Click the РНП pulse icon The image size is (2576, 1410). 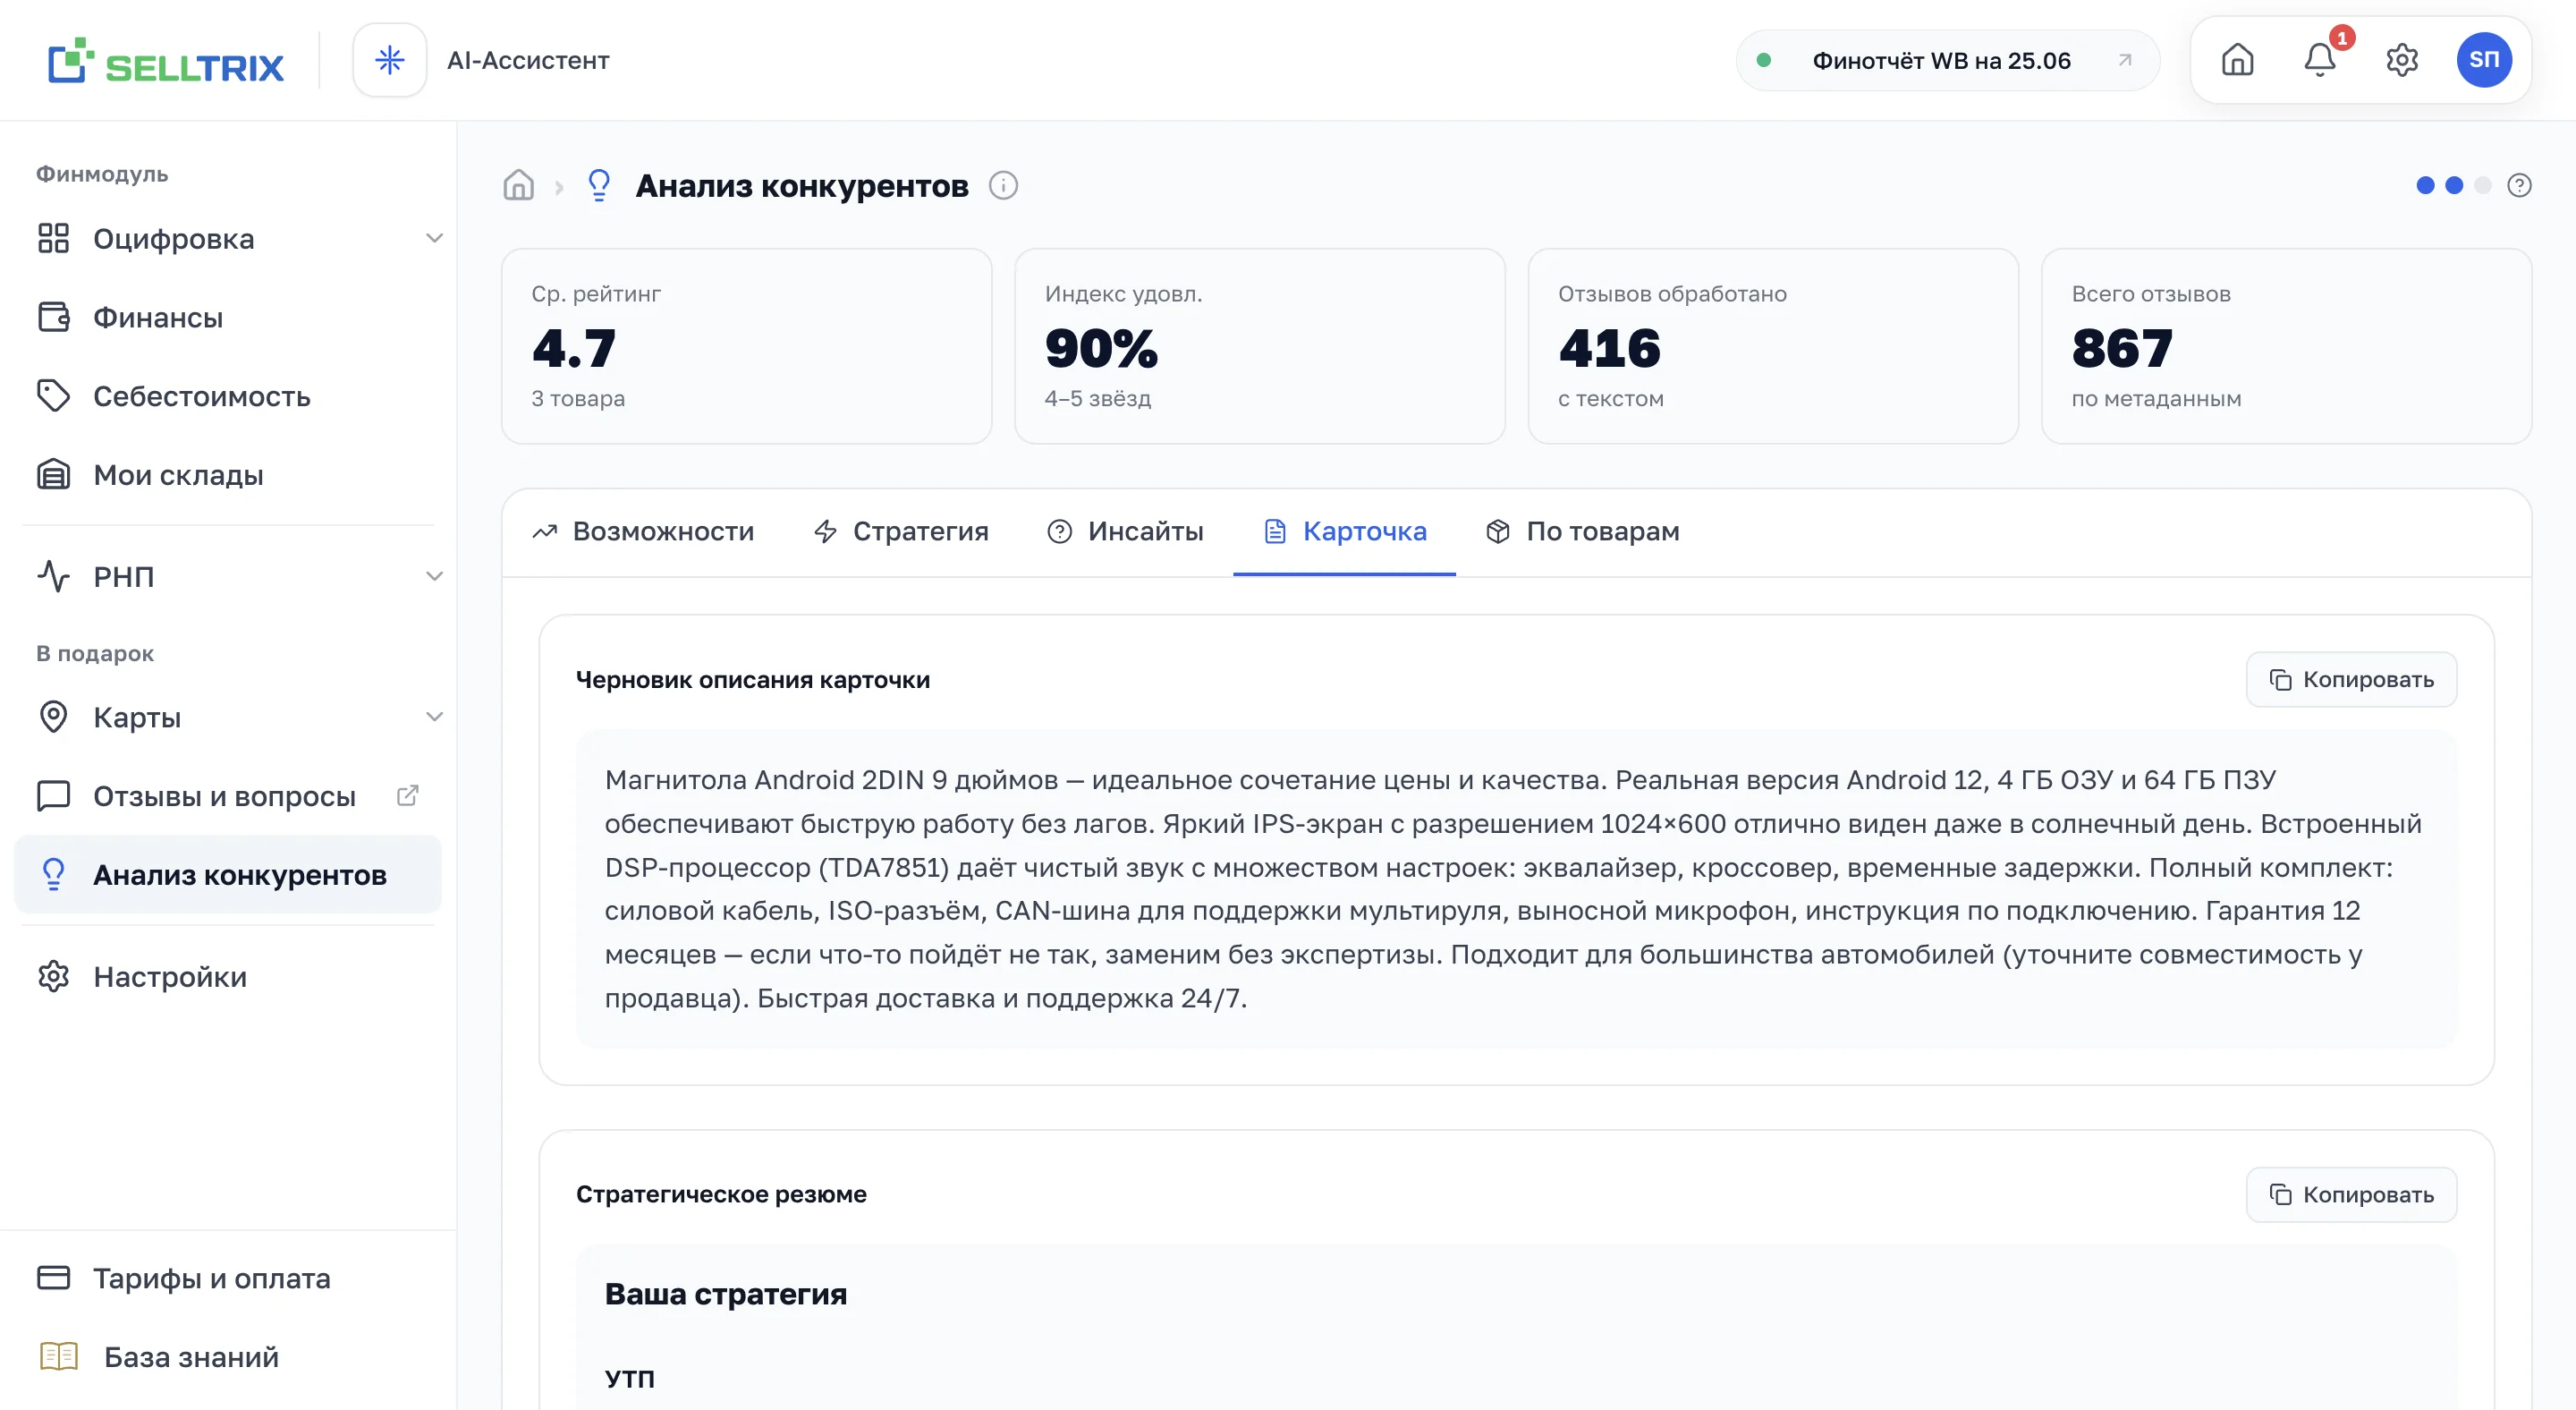point(53,576)
